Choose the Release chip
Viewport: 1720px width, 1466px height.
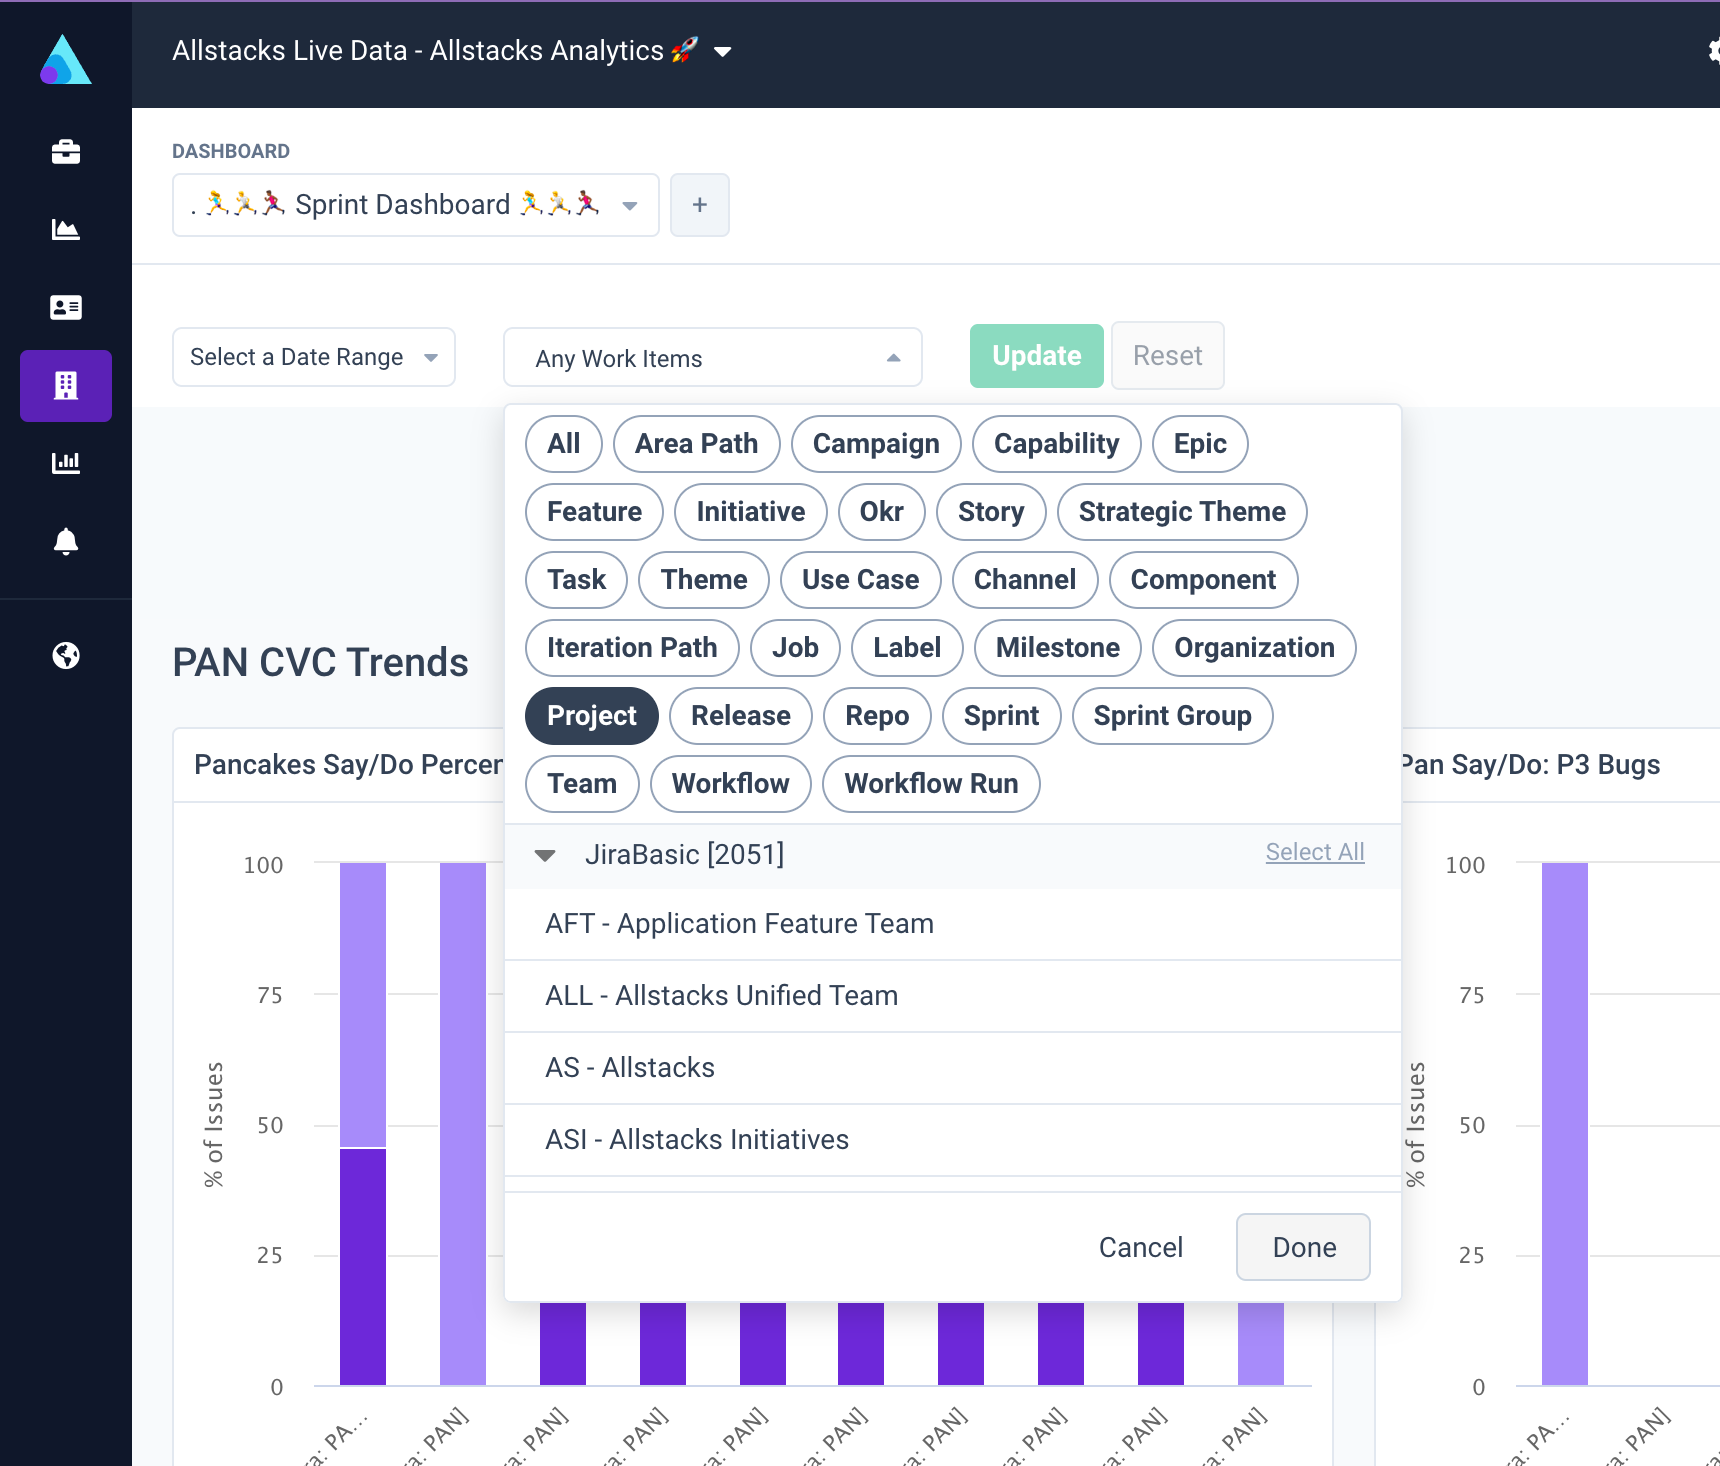(x=741, y=716)
